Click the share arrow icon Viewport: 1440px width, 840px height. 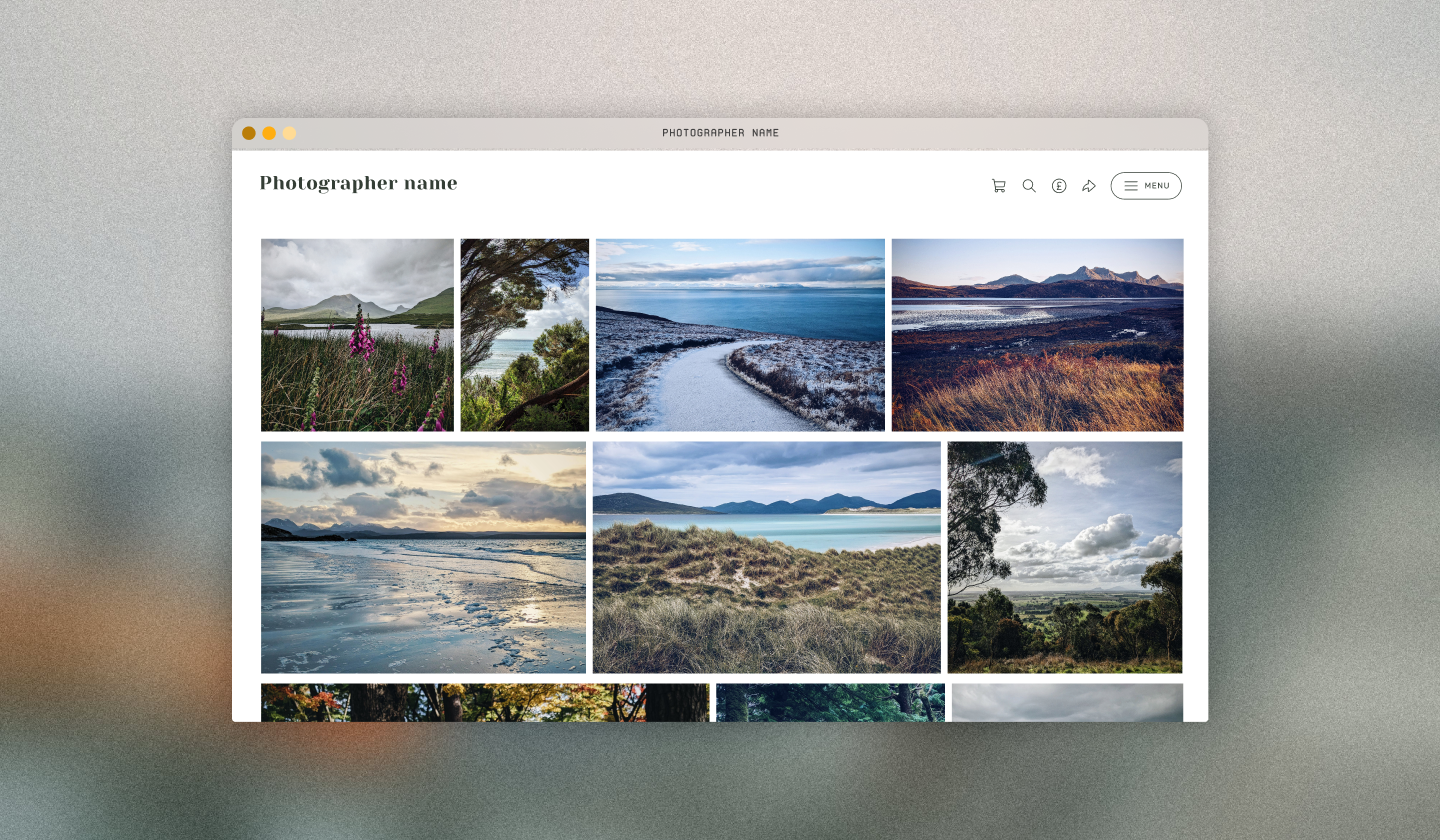pyautogui.click(x=1089, y=185)
